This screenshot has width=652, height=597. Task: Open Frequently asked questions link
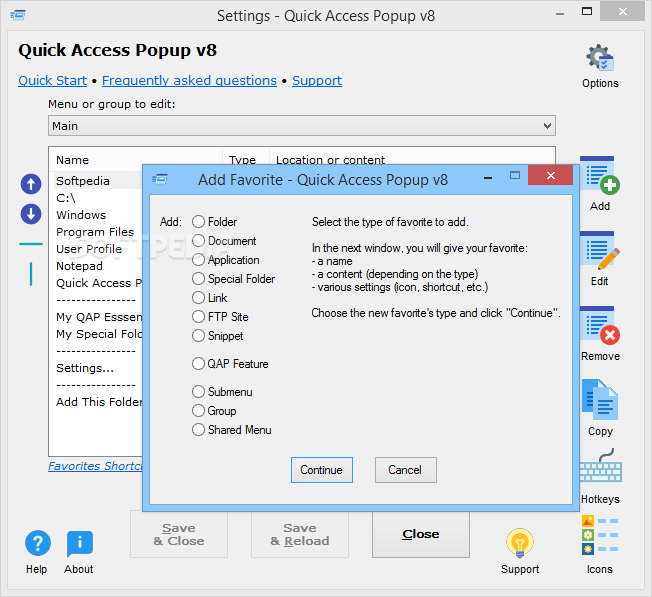[189, 80]
